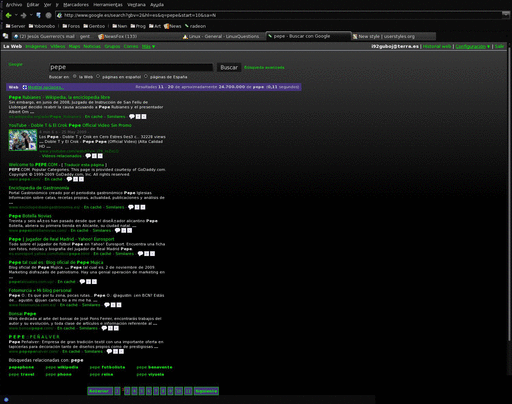The image size is (512, 404).
Task: Expand the Configuración dropdown
Action: click(473, 46)
